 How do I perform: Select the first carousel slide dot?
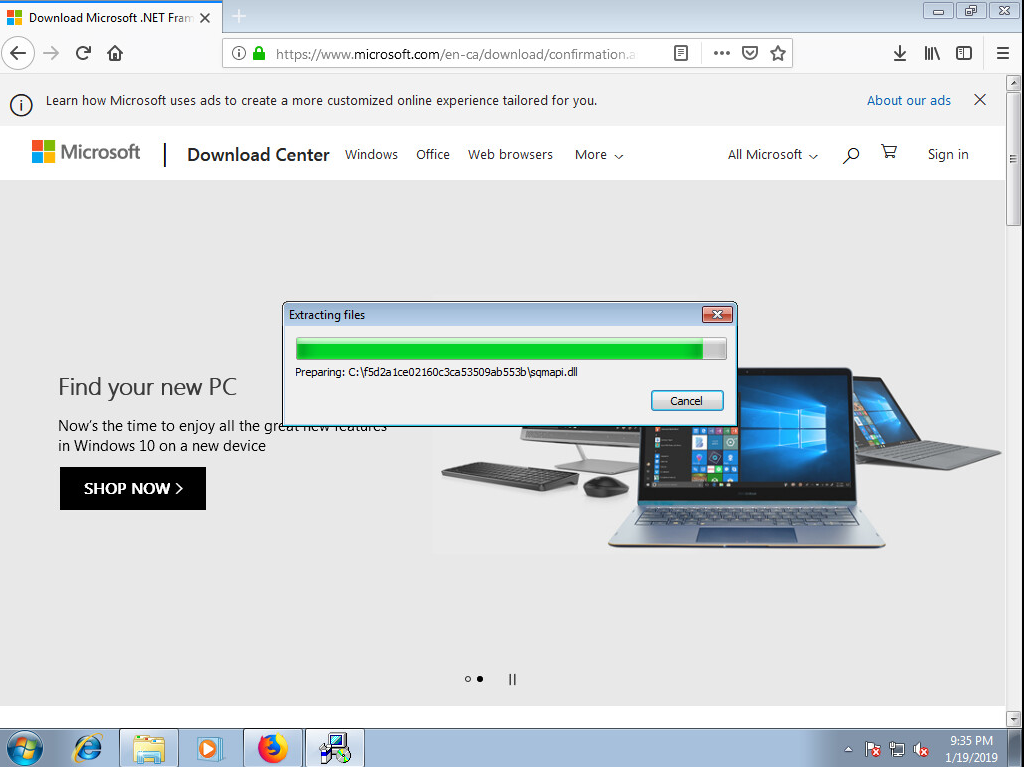pos(468,679)
